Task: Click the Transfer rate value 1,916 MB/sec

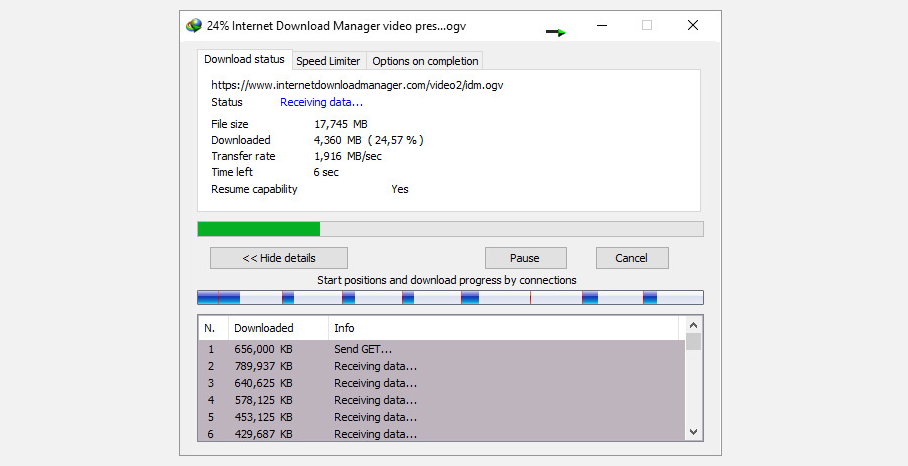Action: point(347,156)
